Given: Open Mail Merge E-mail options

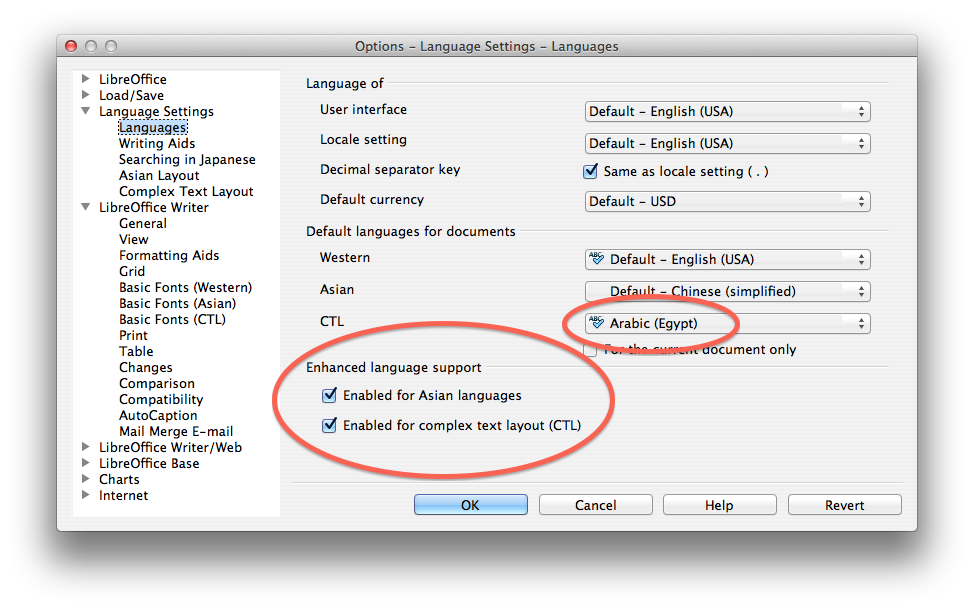Looking at the screenshot, I should click(x=176, y=431).
